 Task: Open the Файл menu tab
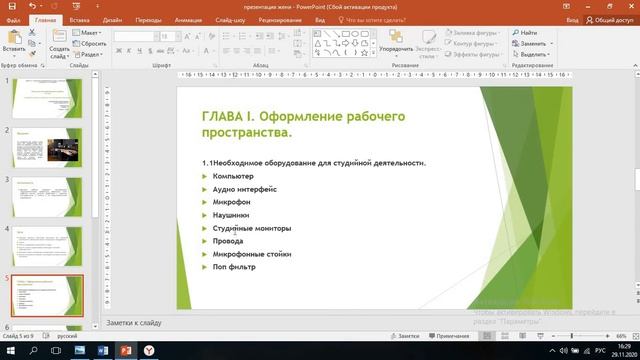tap(13, 20)
